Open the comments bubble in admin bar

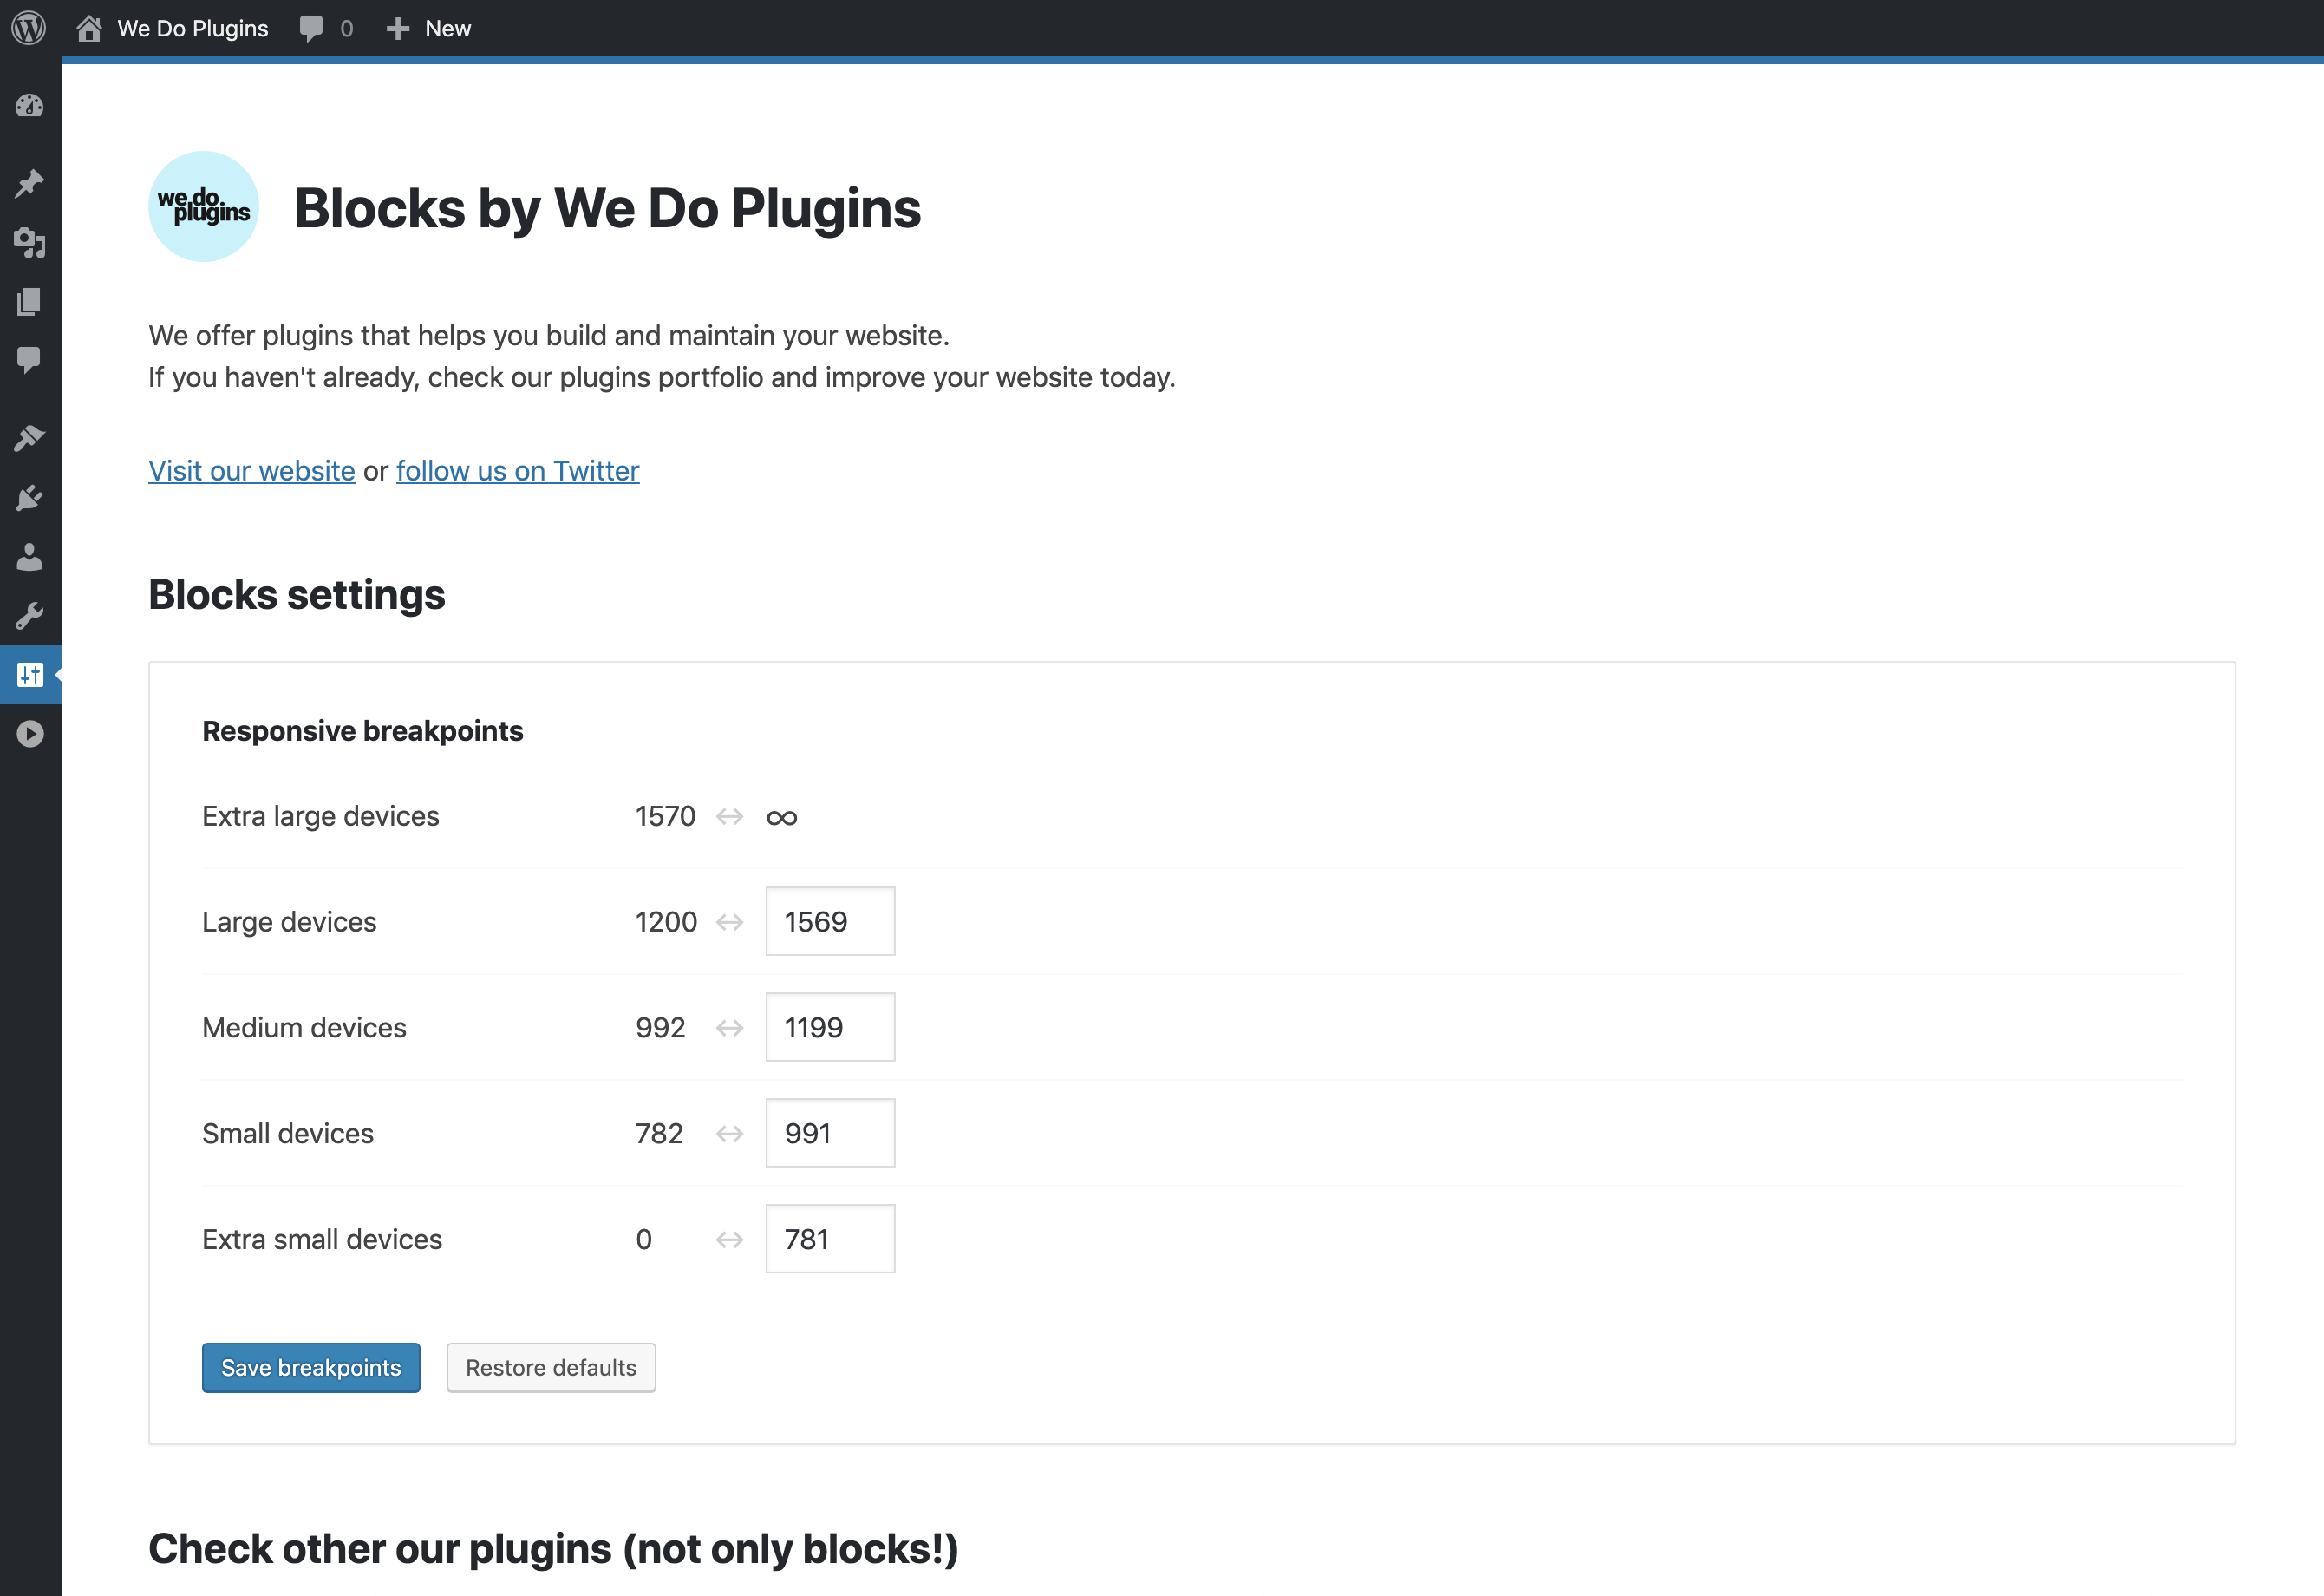pyautogui.click(x=326, y=28)
